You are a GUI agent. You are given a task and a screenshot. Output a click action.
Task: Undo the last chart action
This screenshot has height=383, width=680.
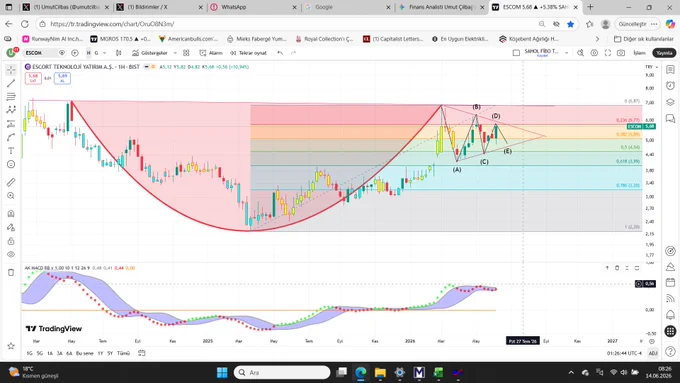tap(280, 53)
